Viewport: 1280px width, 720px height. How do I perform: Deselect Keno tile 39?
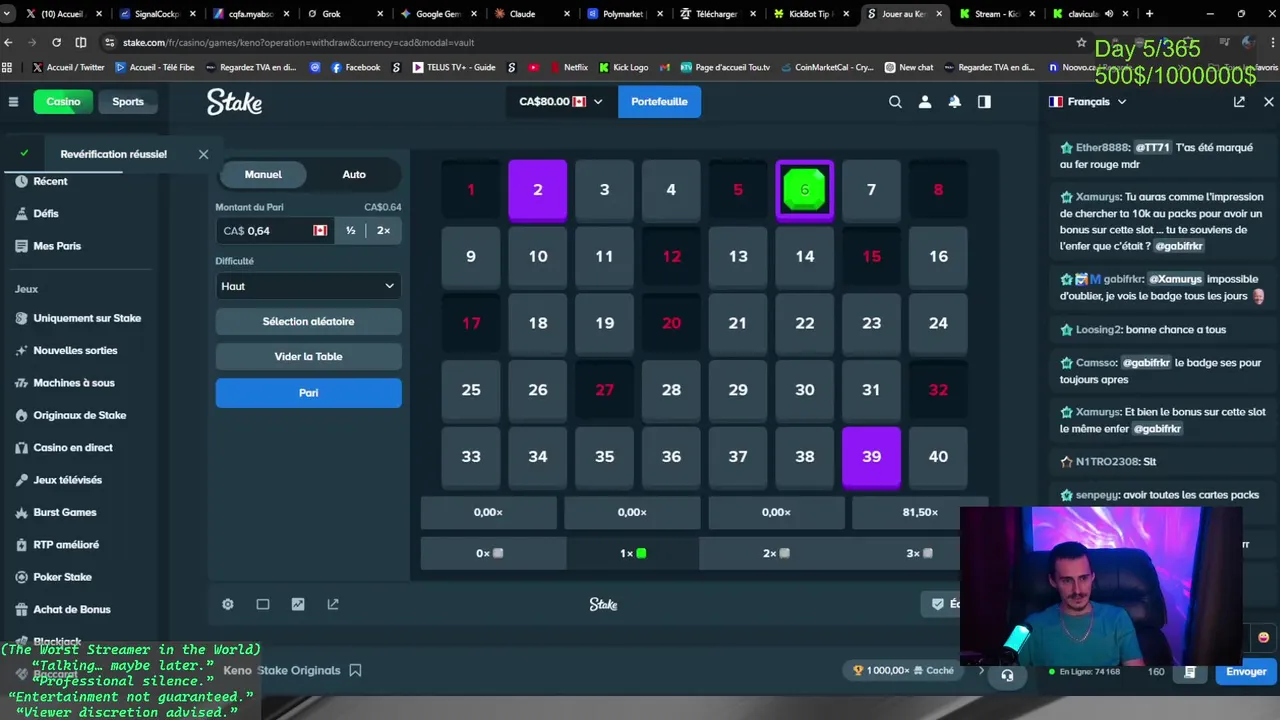(871, 457)
